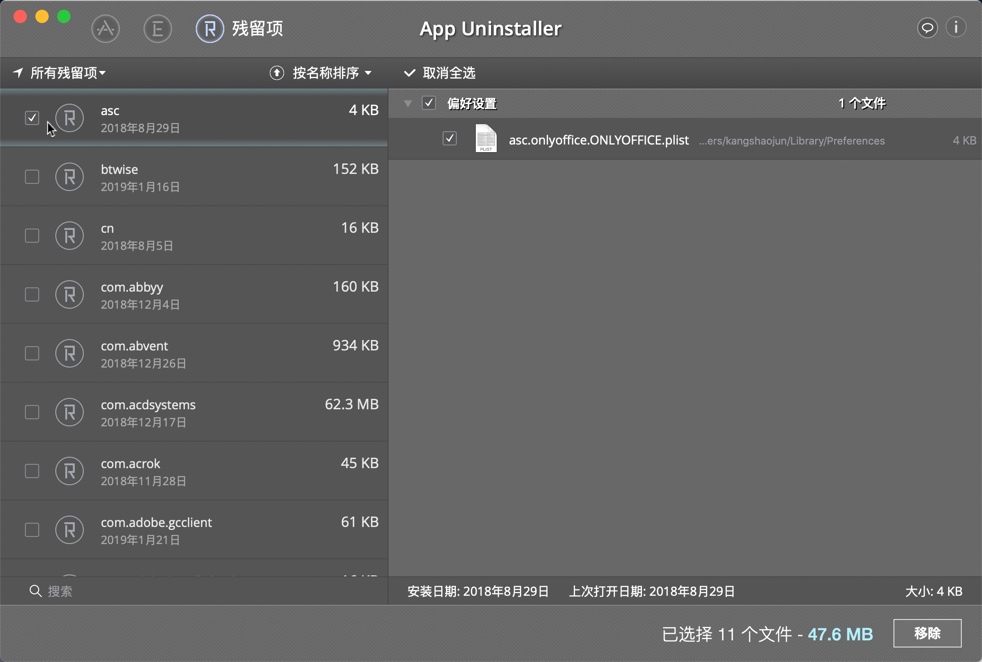Image resolution: width=982 pixels, height=662 pixels.
Task: Uncheck asc.onlyoffice.ONLYOFFICE.plist in the 偏好设置 group
Action: 450,138
